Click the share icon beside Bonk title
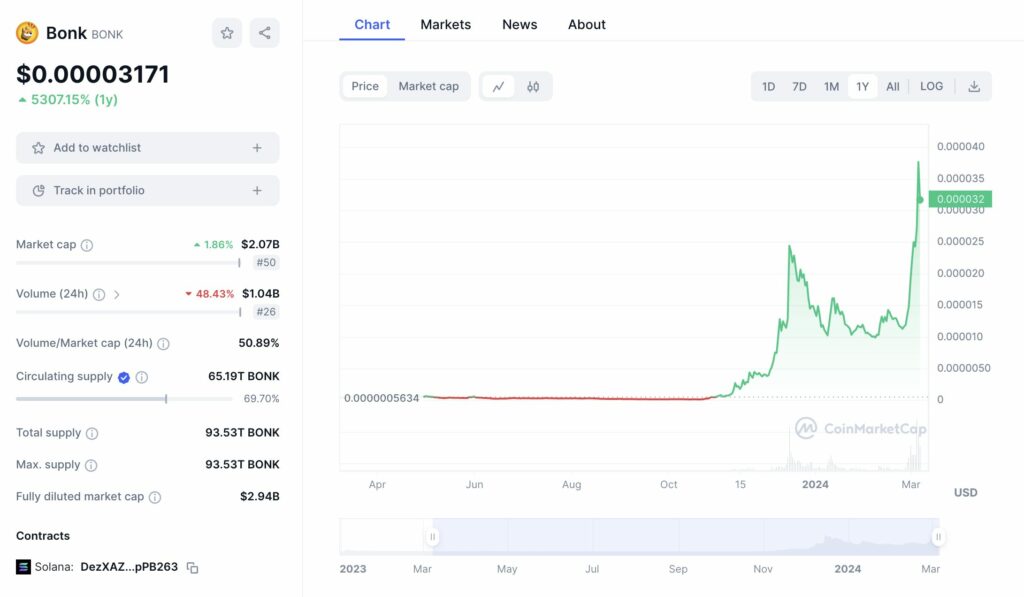This screenshot has height=597, width=1024. click(264, 33)
